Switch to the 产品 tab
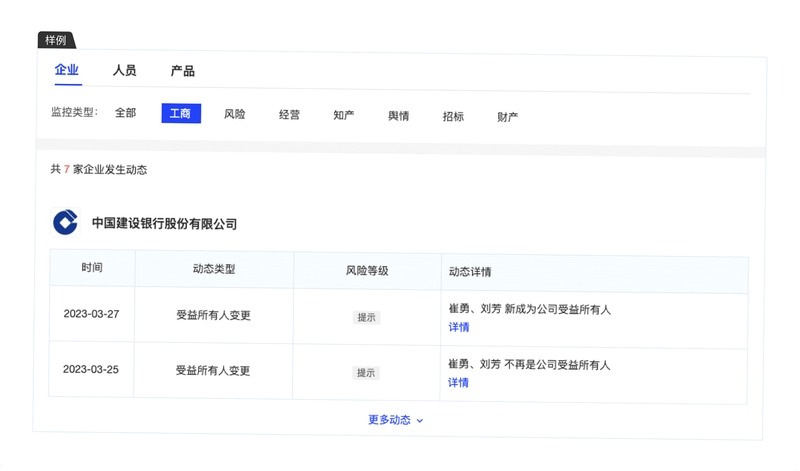800x471 pixels. pos(183,71)
